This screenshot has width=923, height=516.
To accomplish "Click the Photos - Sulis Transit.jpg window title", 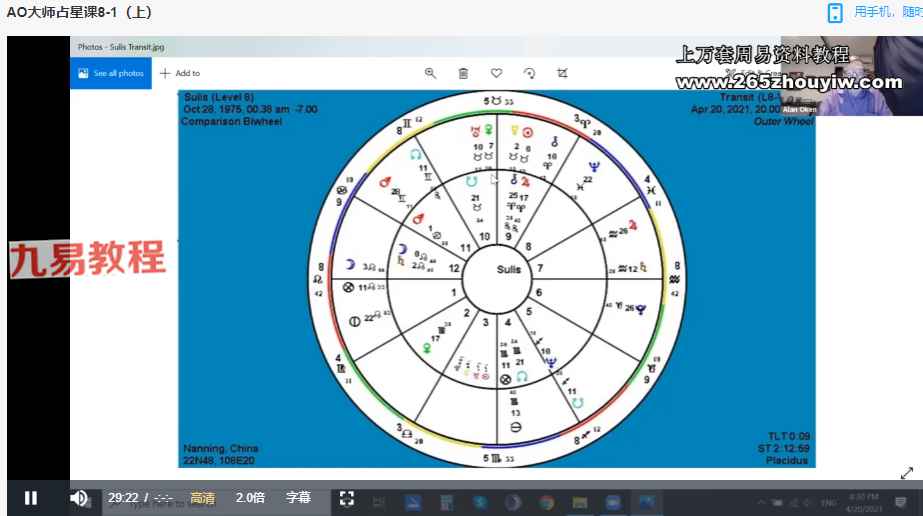I will coord(121,46).
